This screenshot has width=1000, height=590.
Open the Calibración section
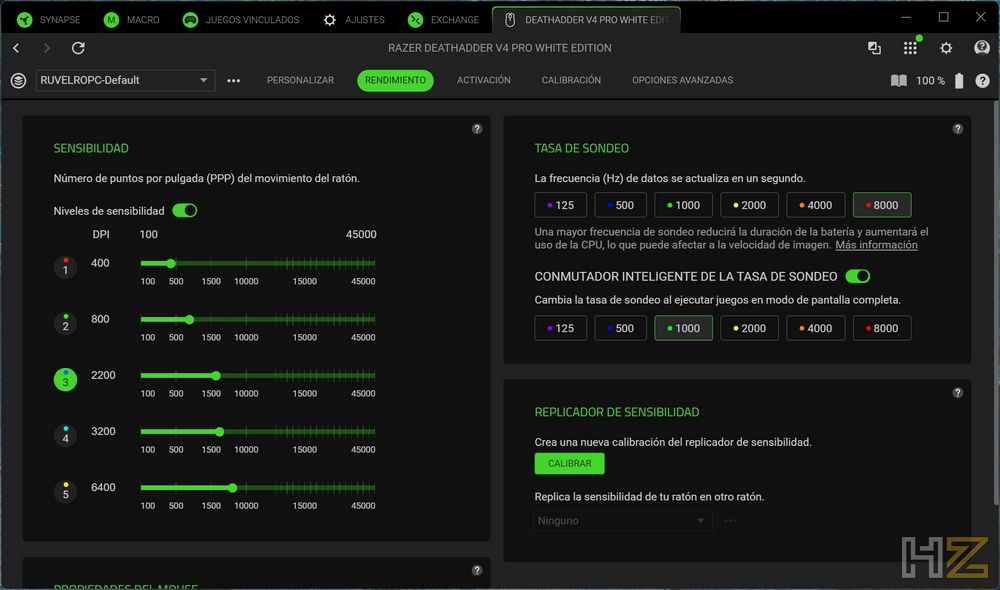point(571,80)
